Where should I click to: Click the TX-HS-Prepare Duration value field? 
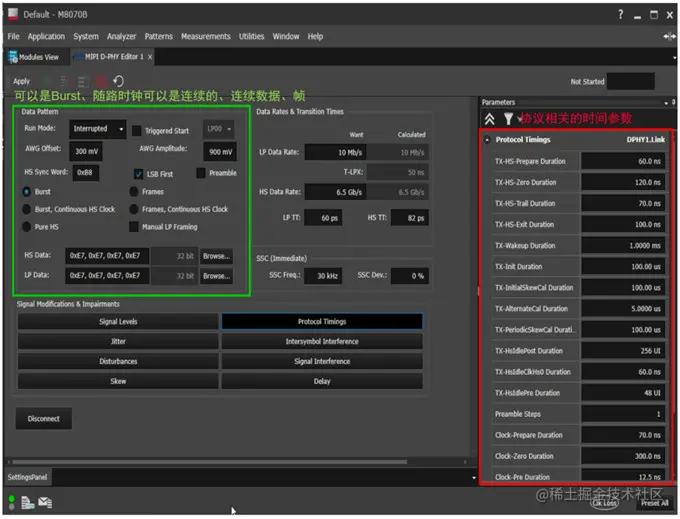(x=623, y=161)
